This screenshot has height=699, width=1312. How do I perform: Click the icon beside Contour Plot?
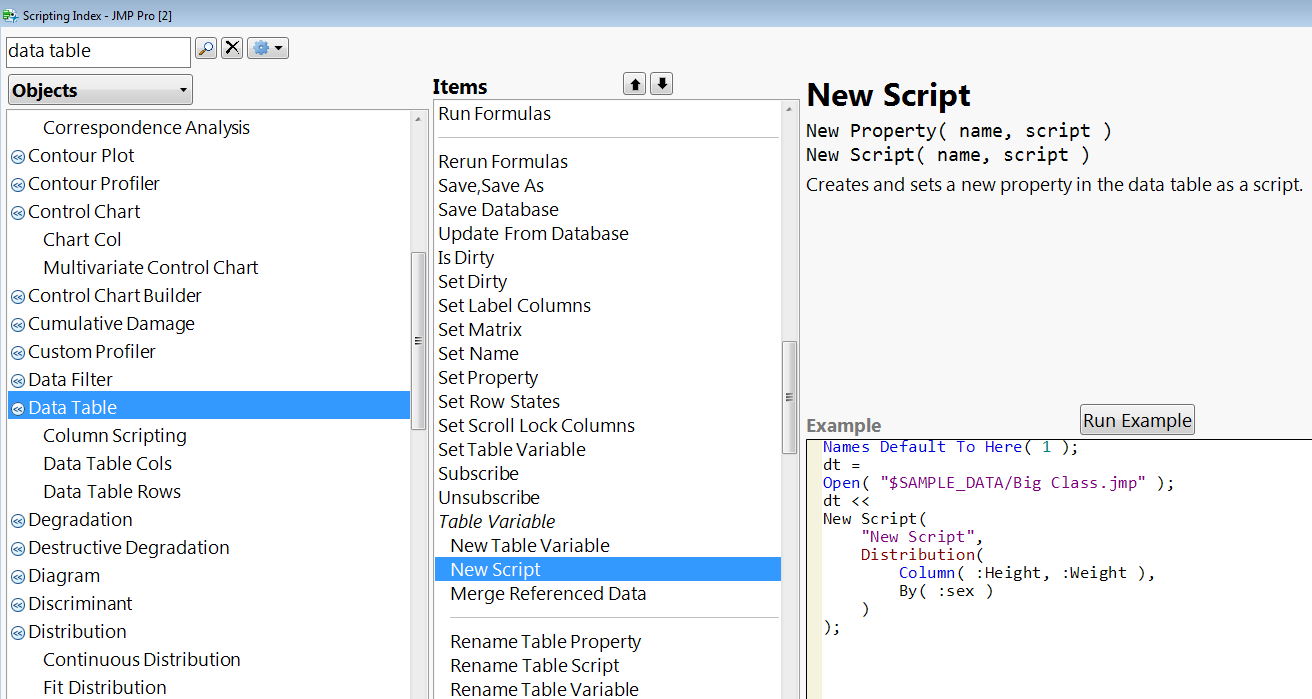pyautogui.click(x=18, y=157)
